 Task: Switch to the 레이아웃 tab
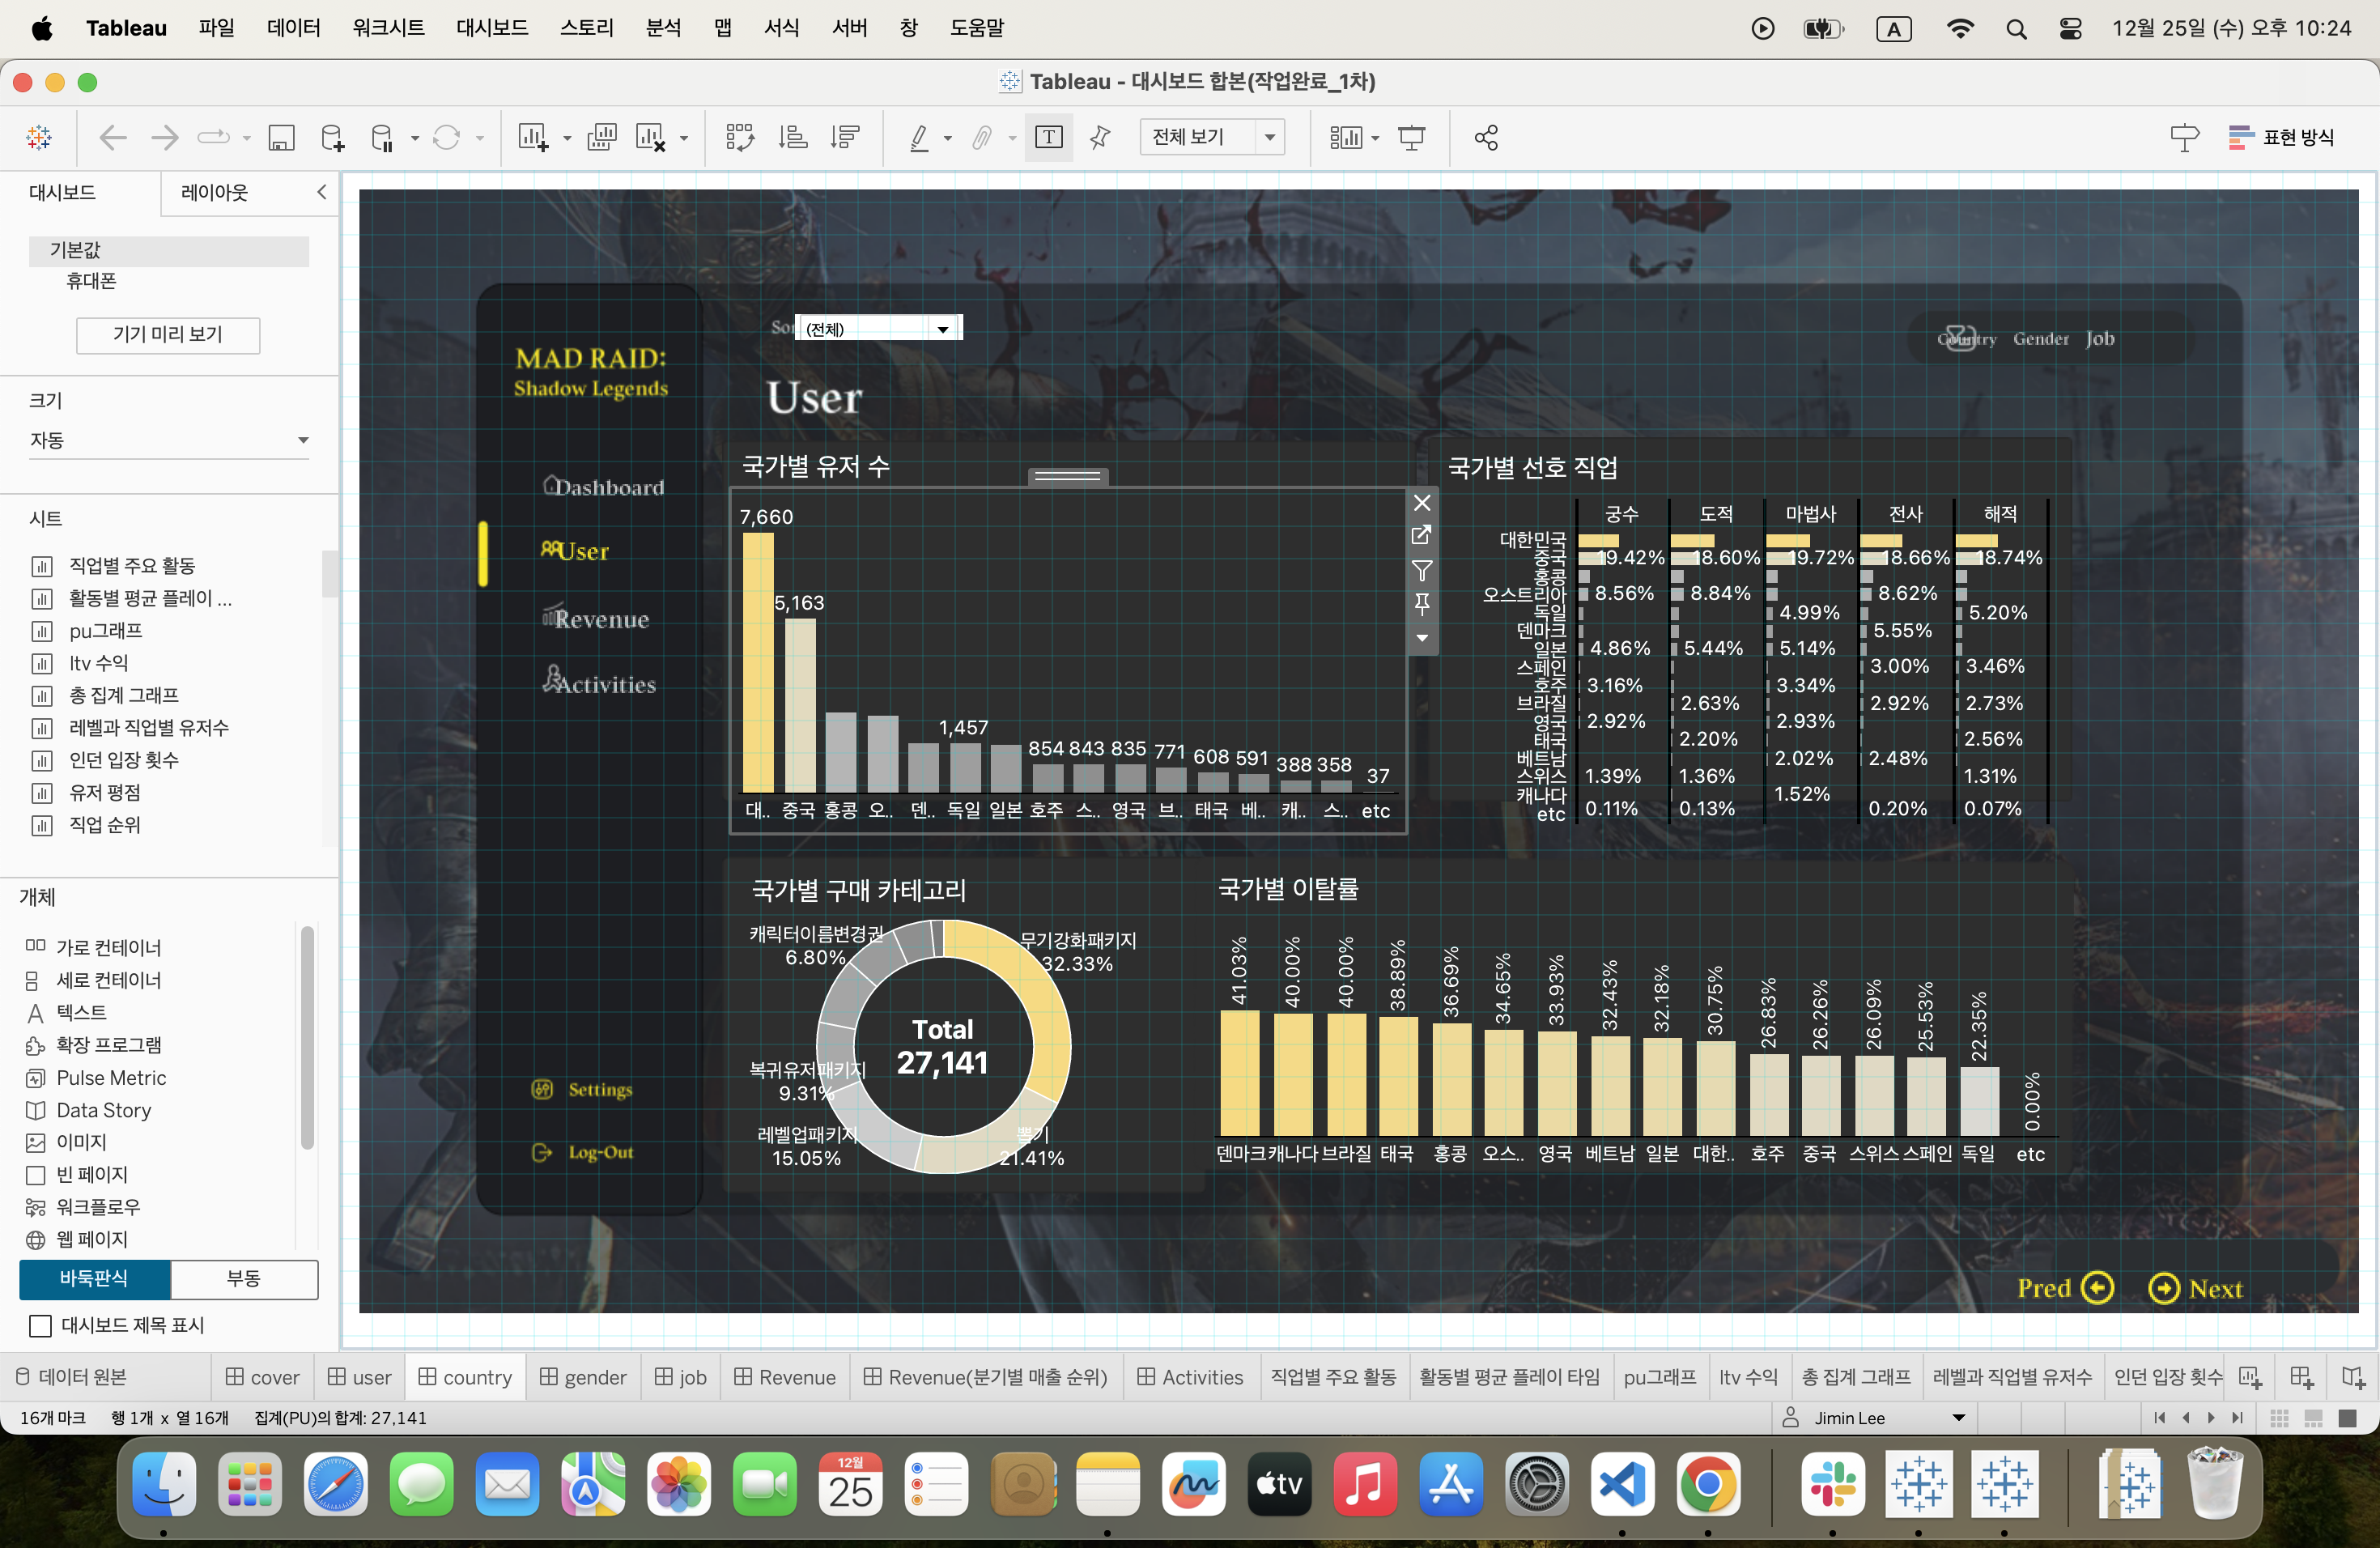(214, 192)
